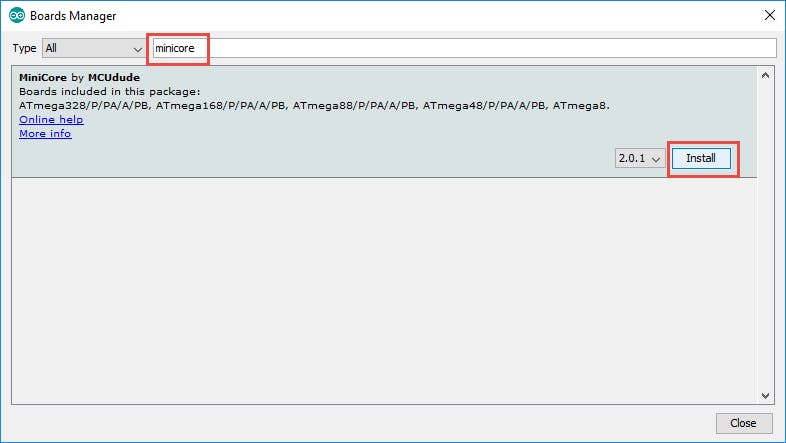Image resolution: width=786 pixels, height=443 pixels.
Task: Open the Type filter dropdown showing All
Action: pyautogui.click(x=95, y=48)
